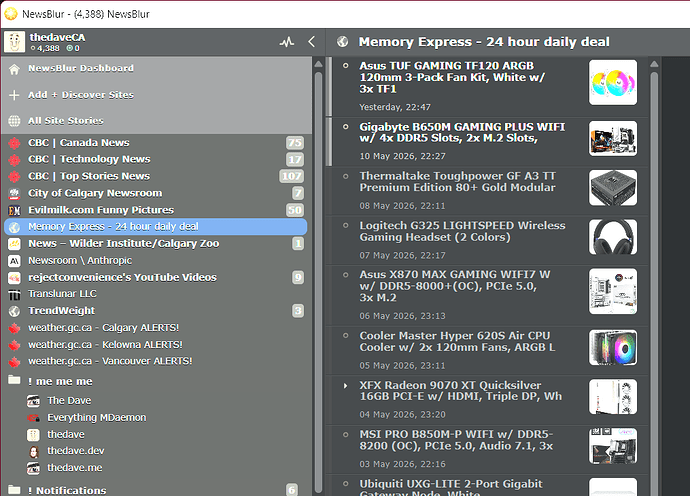Click The Dave feed favicon
690x496 pixels.
(x=33, y=401)
